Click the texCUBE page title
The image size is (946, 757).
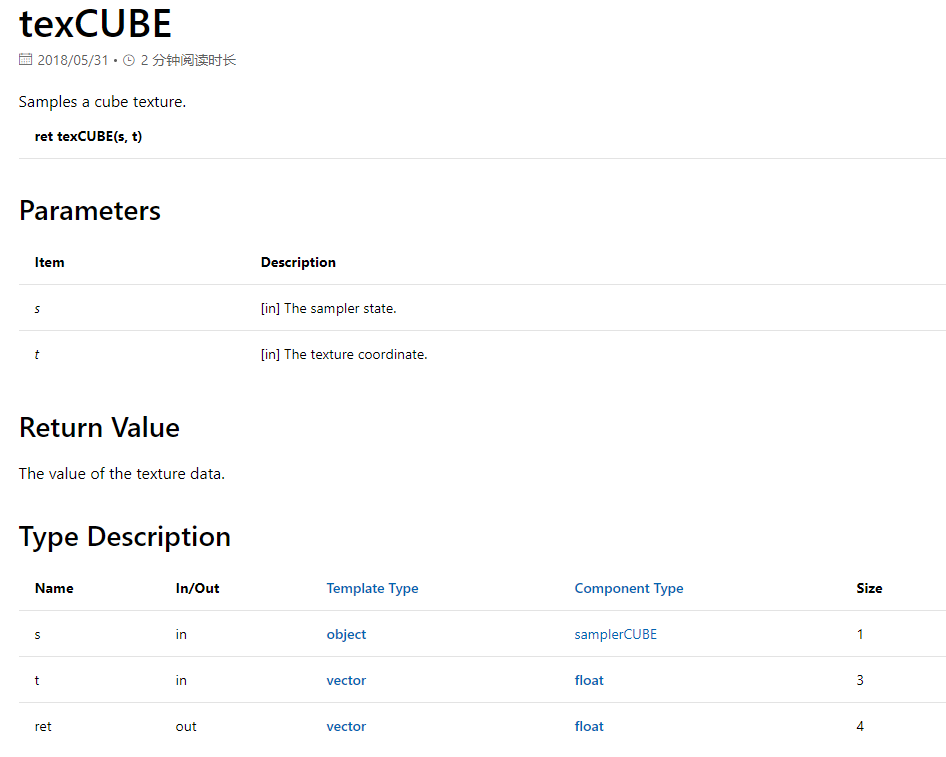(x=95, y=24)
